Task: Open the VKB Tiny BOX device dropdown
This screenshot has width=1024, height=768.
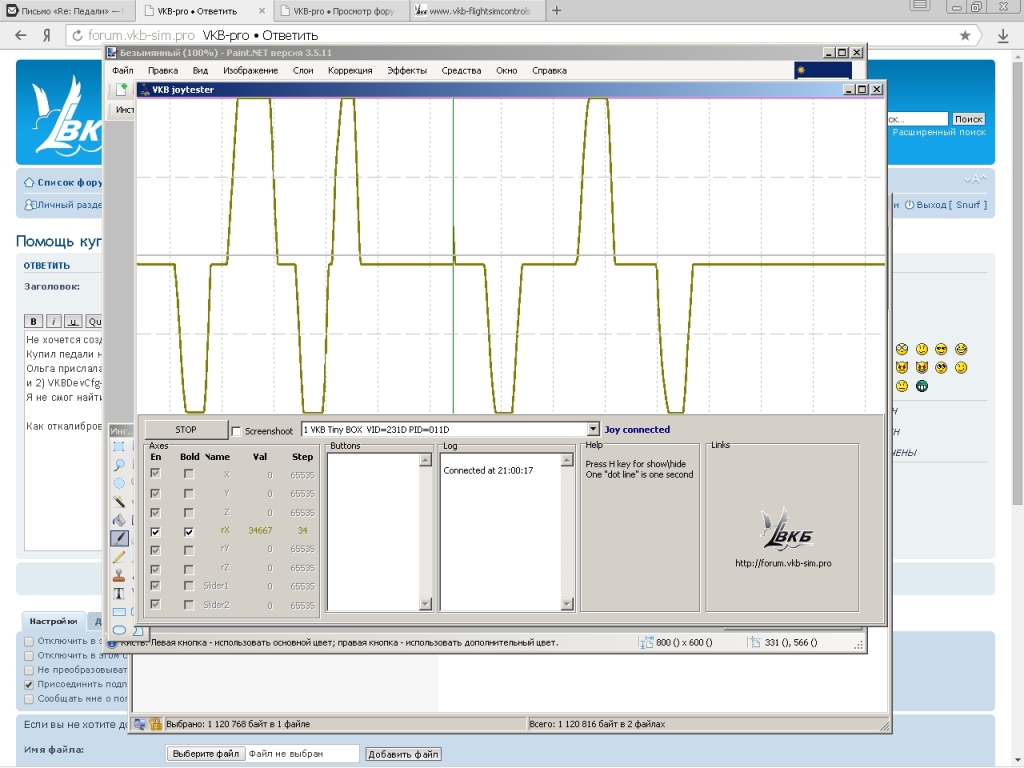Action: 593,430
